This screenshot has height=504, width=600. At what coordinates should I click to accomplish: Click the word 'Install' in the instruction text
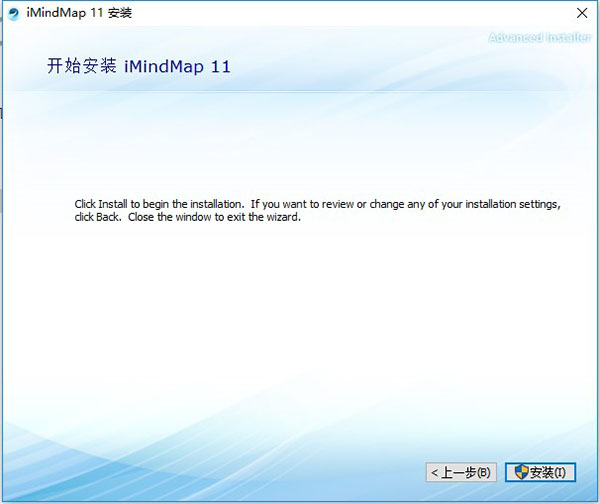click(112, 204)
